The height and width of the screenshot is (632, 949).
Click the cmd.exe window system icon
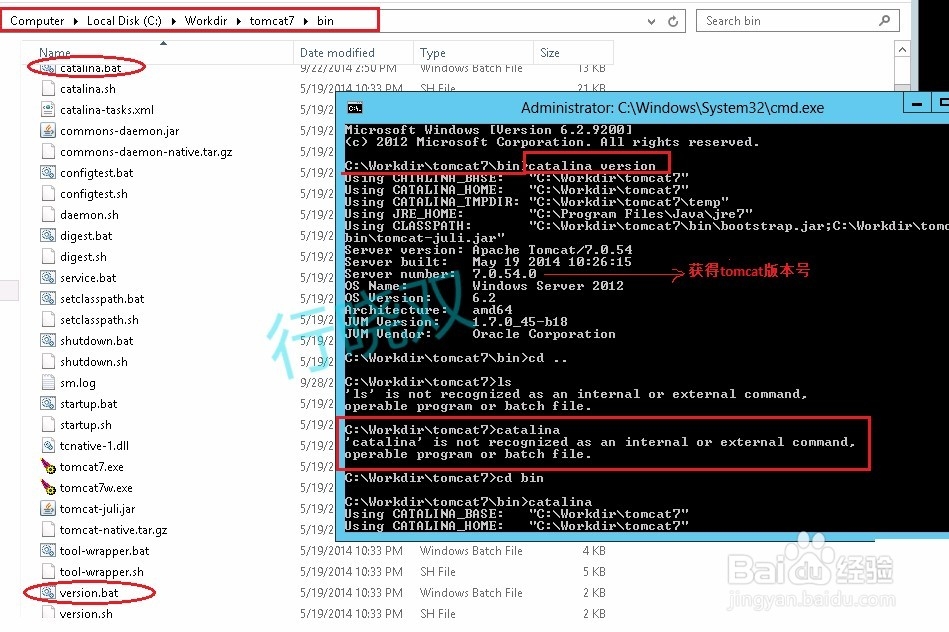tap(355, 108)
